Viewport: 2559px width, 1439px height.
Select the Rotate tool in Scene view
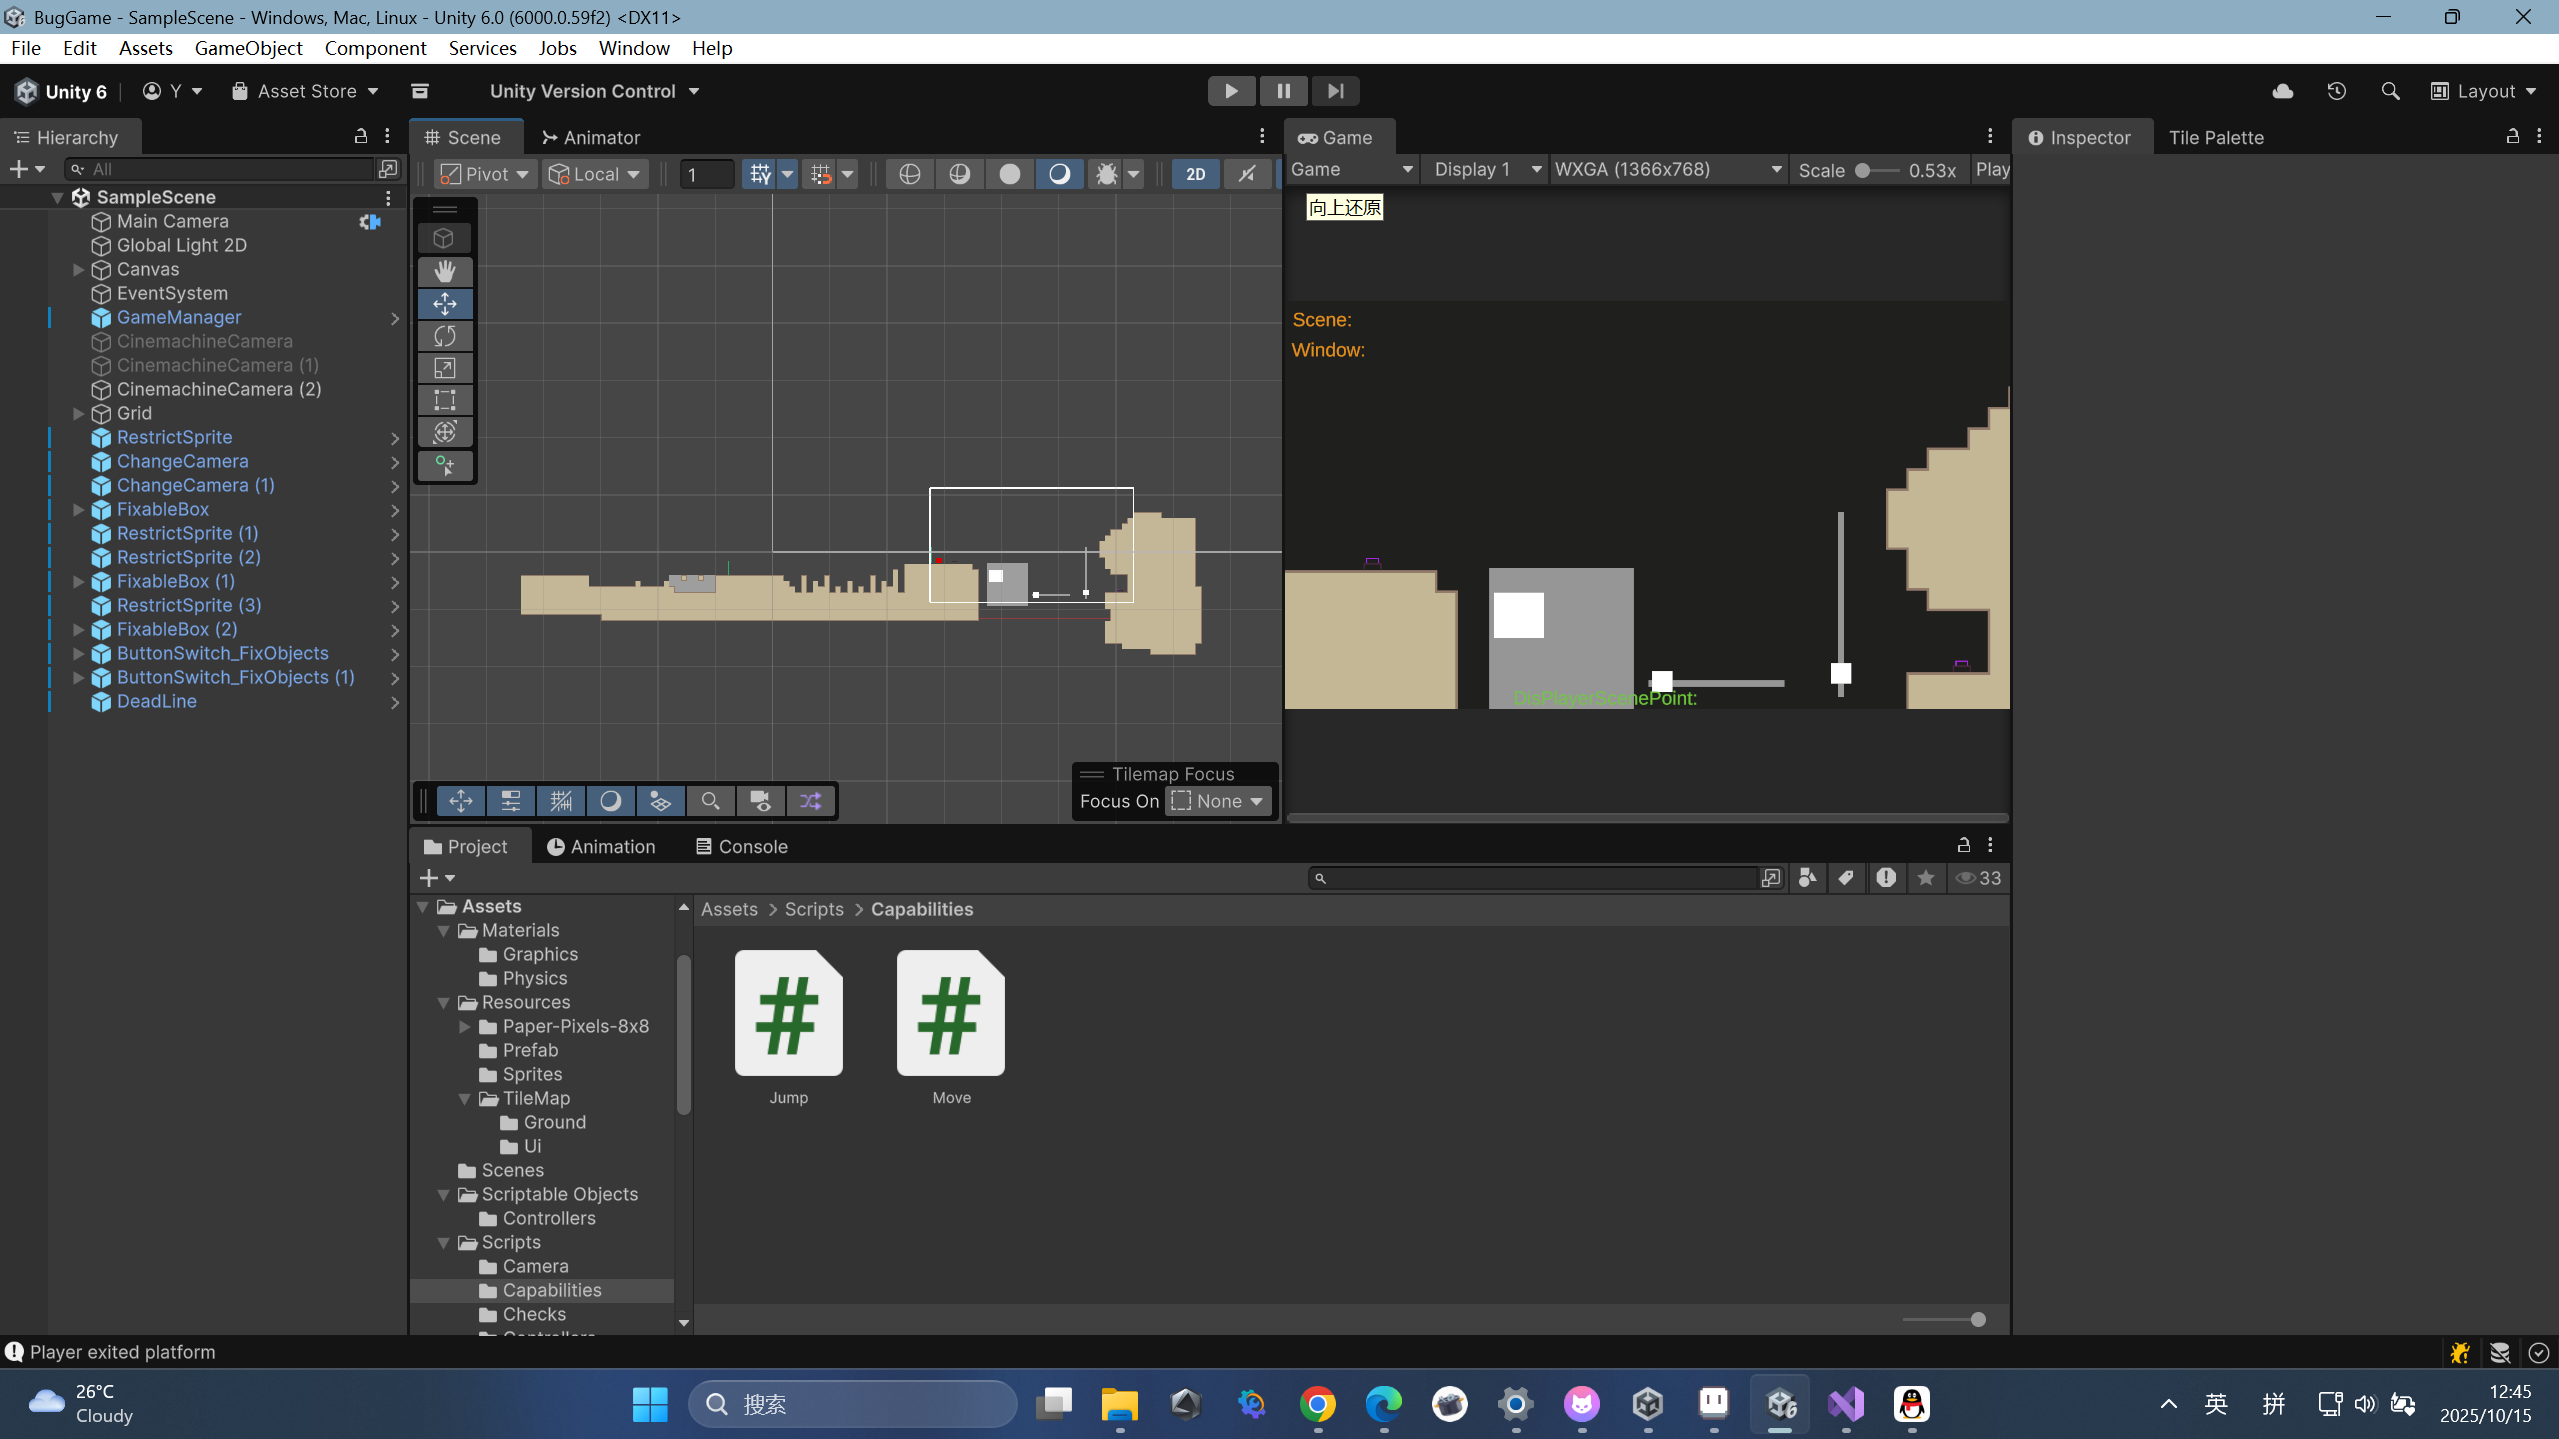coord(445,336)
